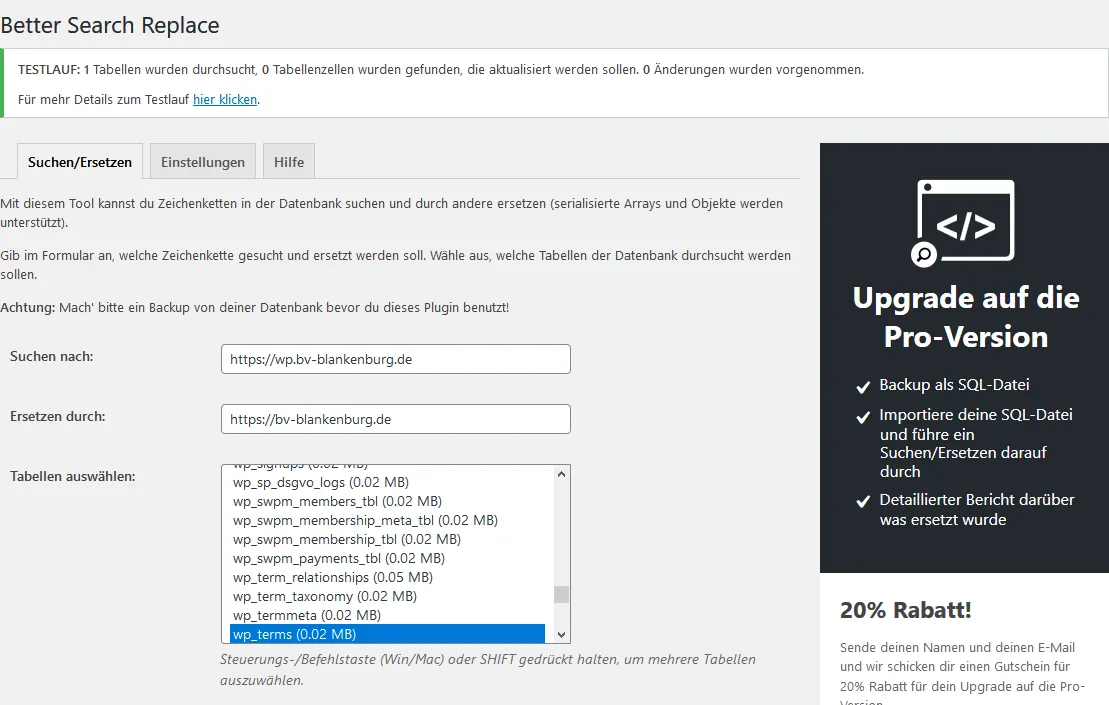Screen dimensions: 1109x705
Task: Select table wp_termmeta (0.02 MB)
Action: click(x=388, y=616)
